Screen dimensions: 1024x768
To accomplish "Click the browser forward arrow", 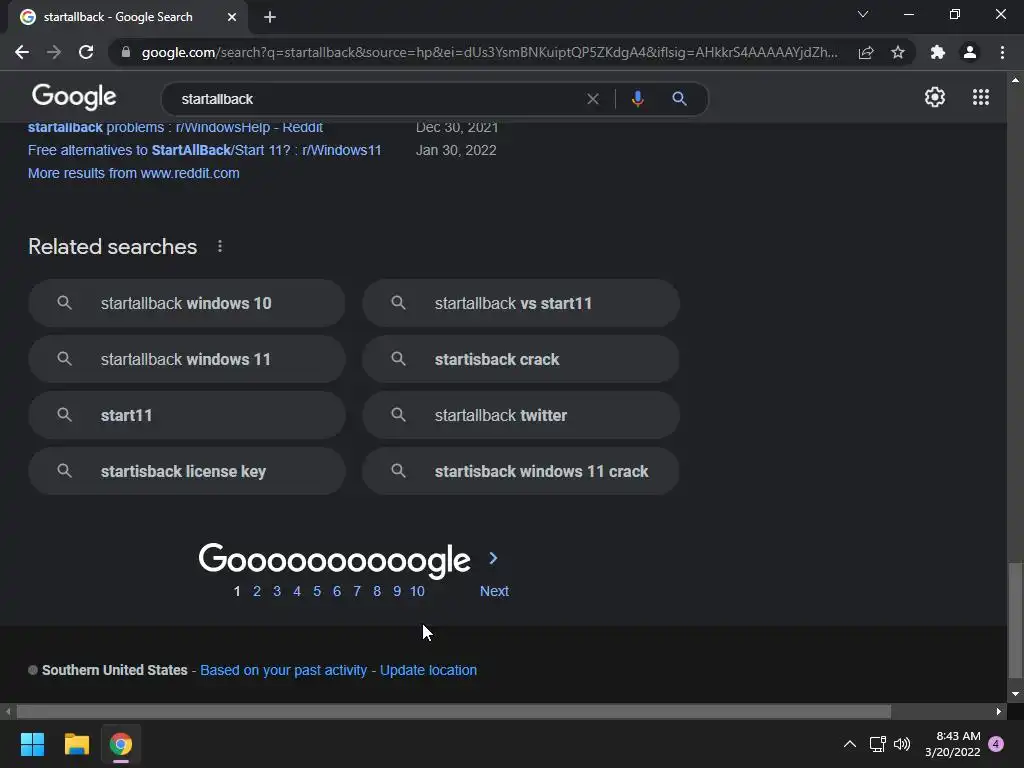I will coord(54,52).
